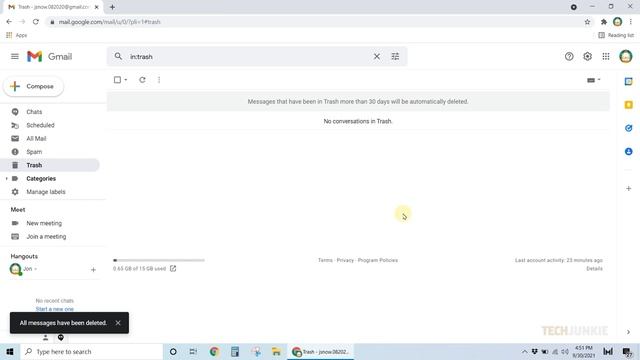
Task: Open the More three-dot toolbar menu
Action: [x=159, y=80]
